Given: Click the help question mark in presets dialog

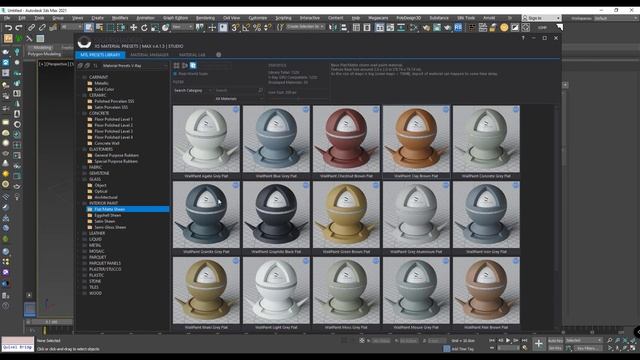Looking at the screenshot, I should point(523,38).
